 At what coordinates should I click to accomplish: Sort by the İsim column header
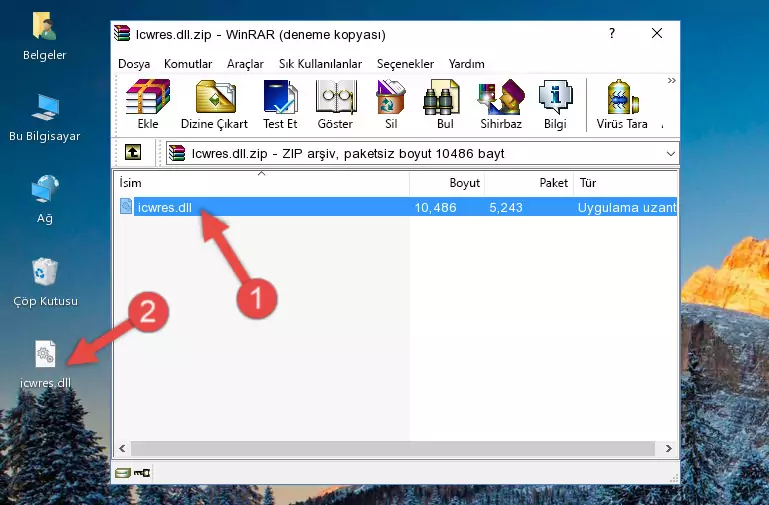[262, 183]
